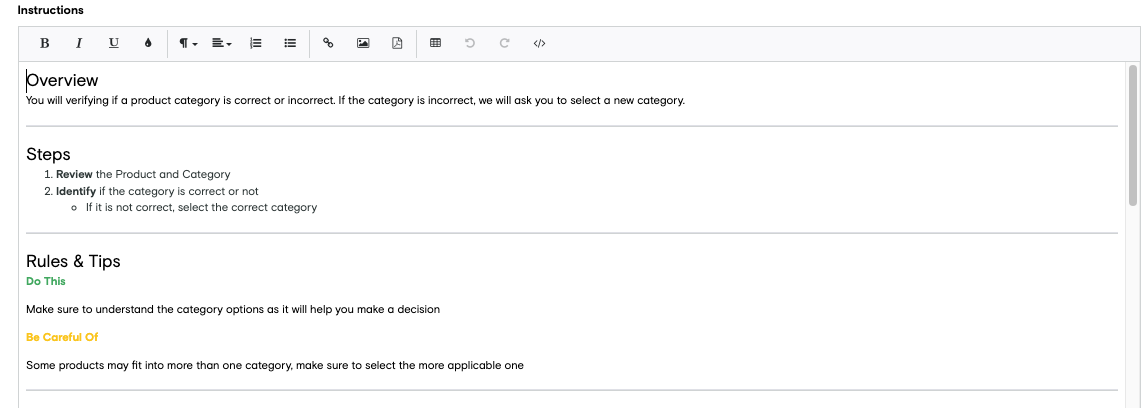This screenshot has width=1145, height=408.
Task: Toggle underline formatting
Action: pyautogui.click(x=113, y=43)
